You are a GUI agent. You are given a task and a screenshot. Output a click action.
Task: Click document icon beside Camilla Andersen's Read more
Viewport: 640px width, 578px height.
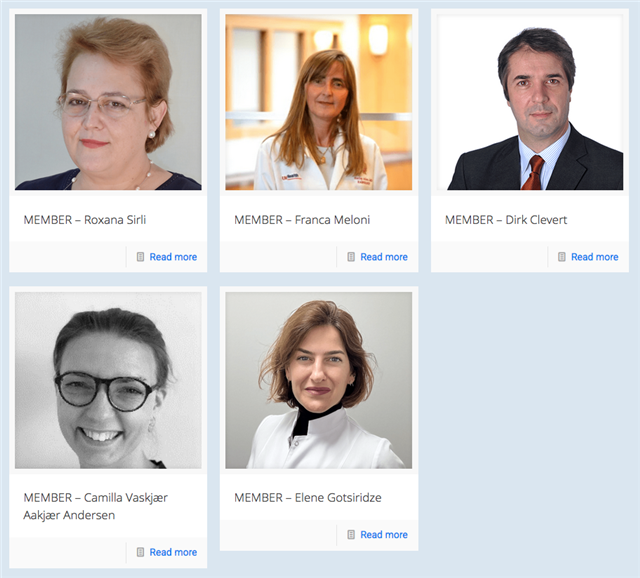140,552
